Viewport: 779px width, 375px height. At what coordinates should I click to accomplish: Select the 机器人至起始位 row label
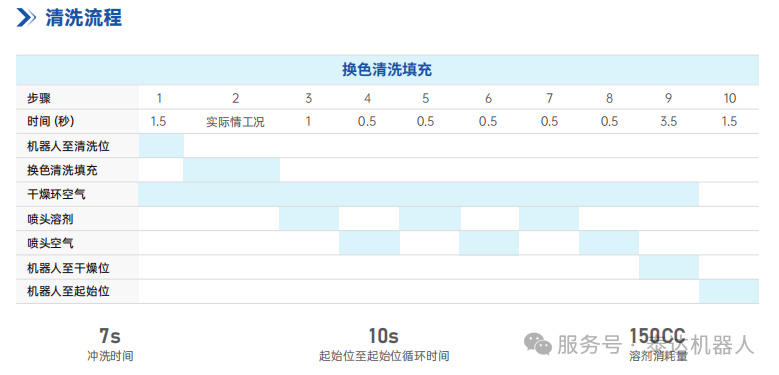tap(68, 292)
